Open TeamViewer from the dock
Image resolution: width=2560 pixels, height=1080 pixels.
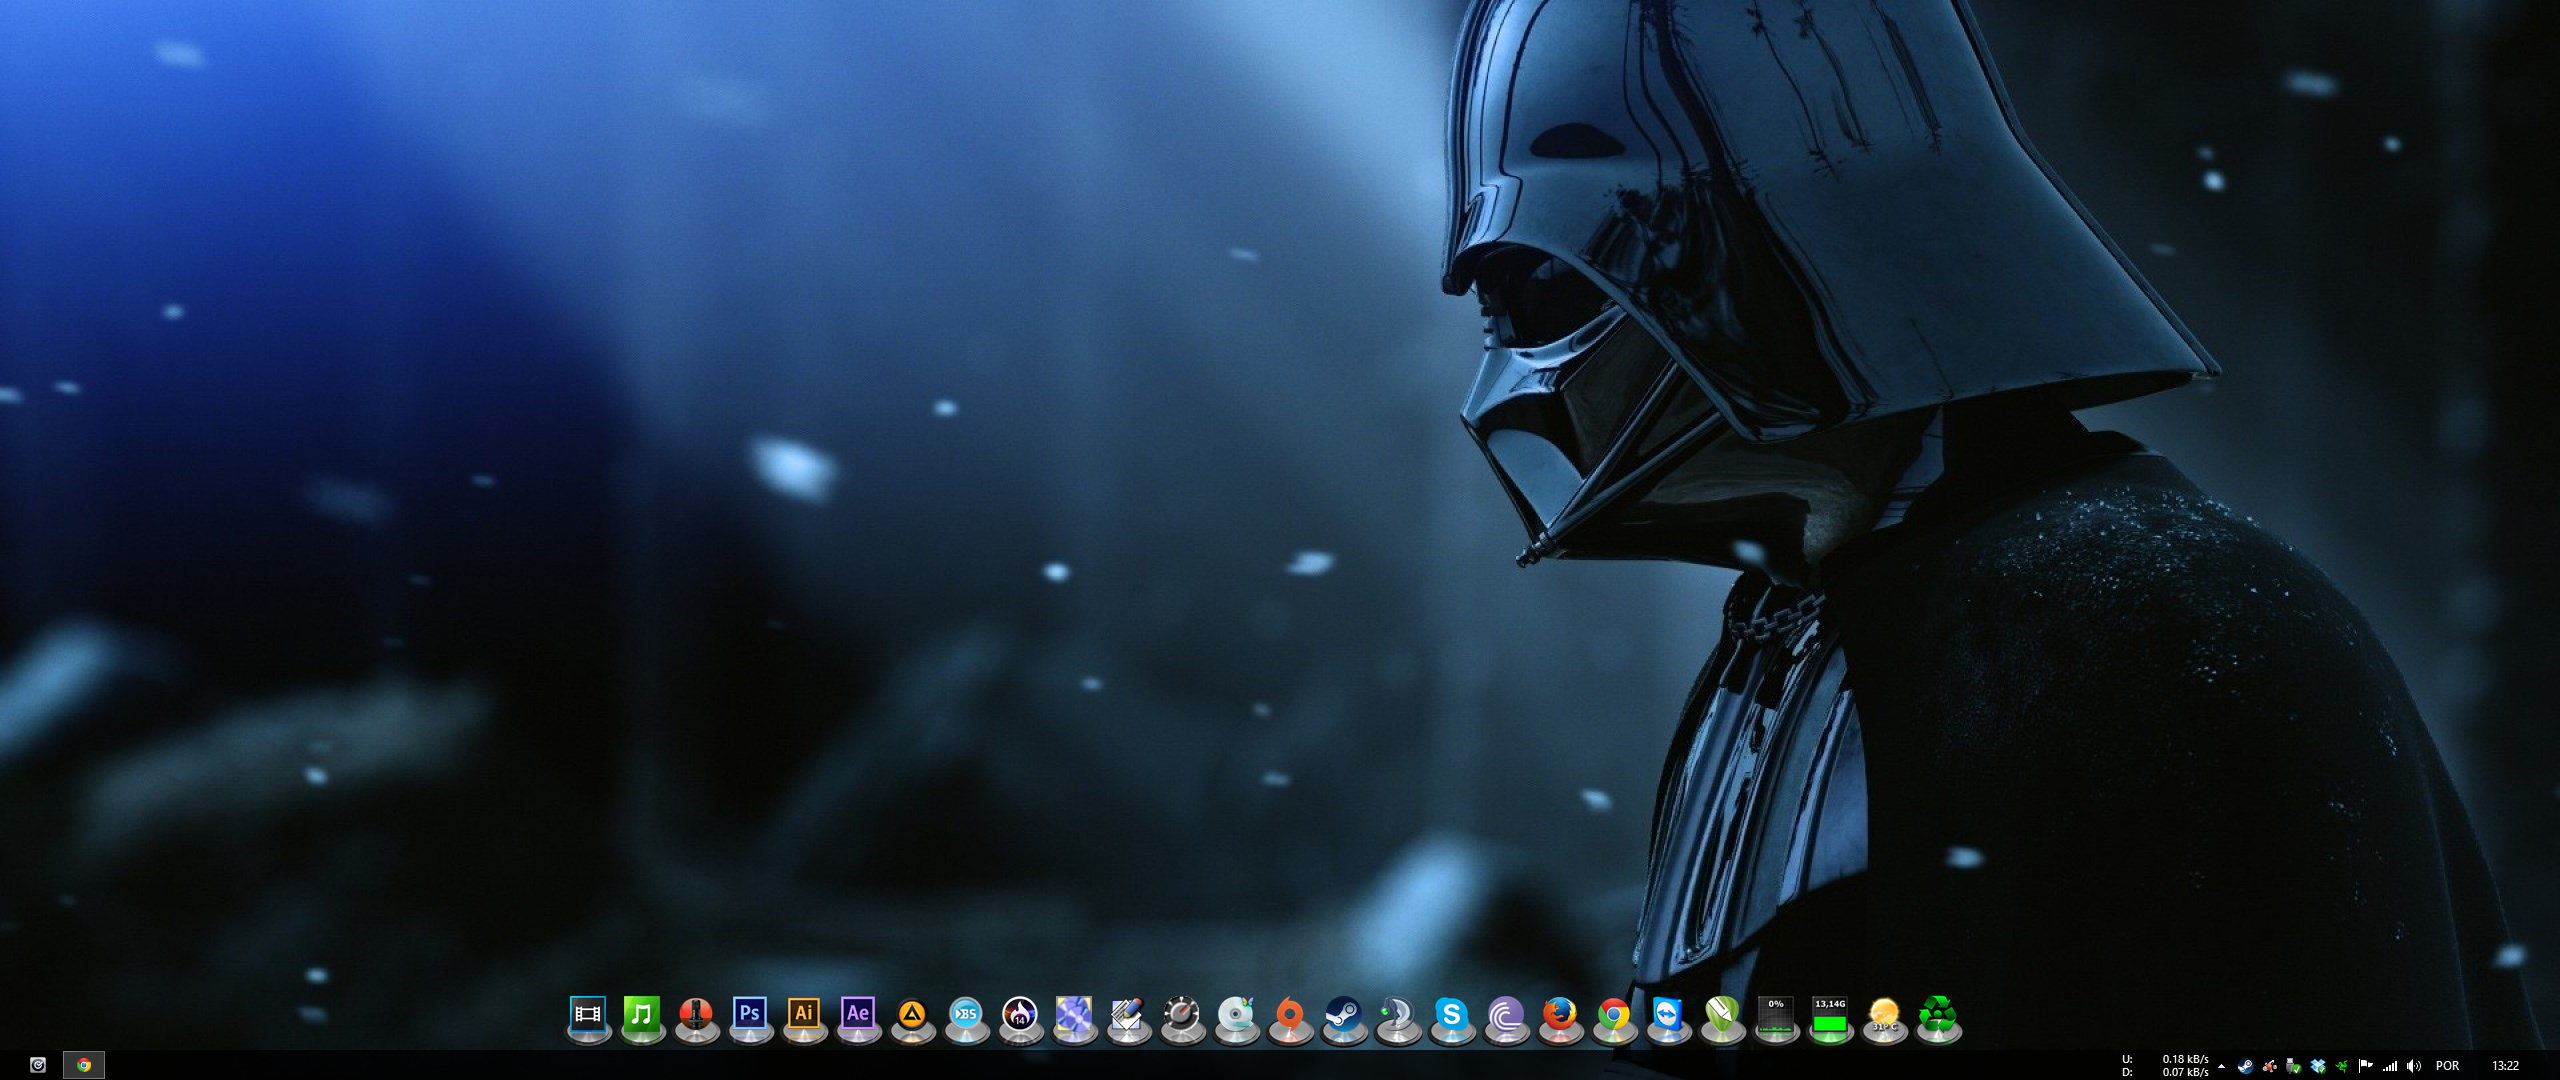pyautogui.click(x=1668, y=1015)
